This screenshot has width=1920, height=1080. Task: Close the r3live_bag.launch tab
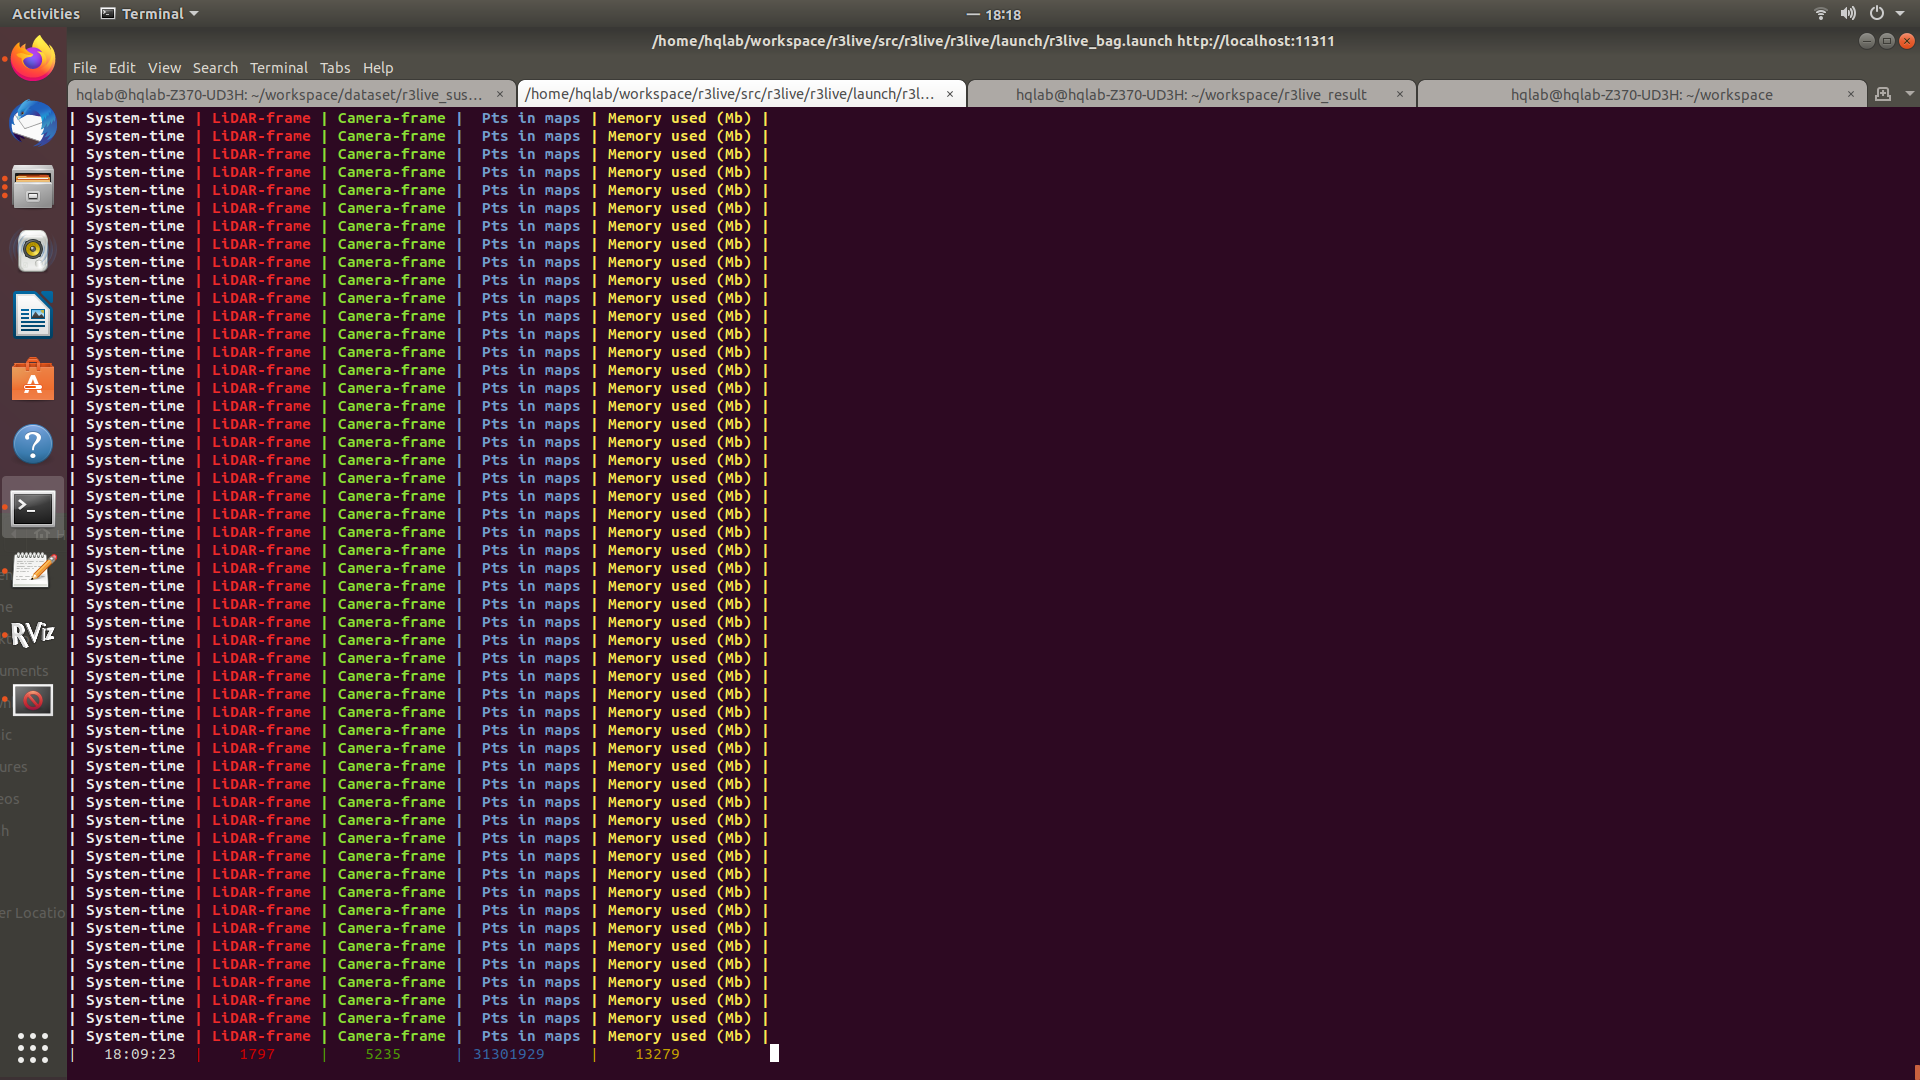coord(950,94)
